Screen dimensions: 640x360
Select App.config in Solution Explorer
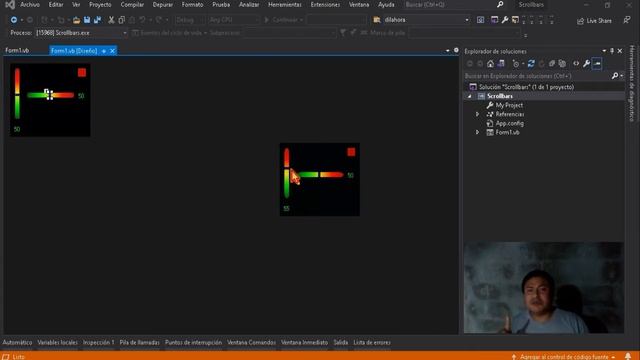click(x=509, y=123)
